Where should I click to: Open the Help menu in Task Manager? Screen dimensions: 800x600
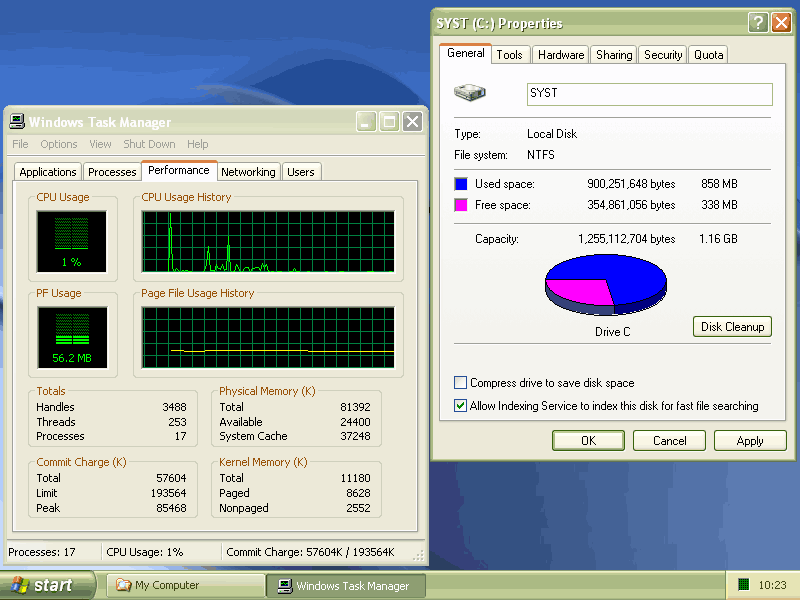point(197,144)
